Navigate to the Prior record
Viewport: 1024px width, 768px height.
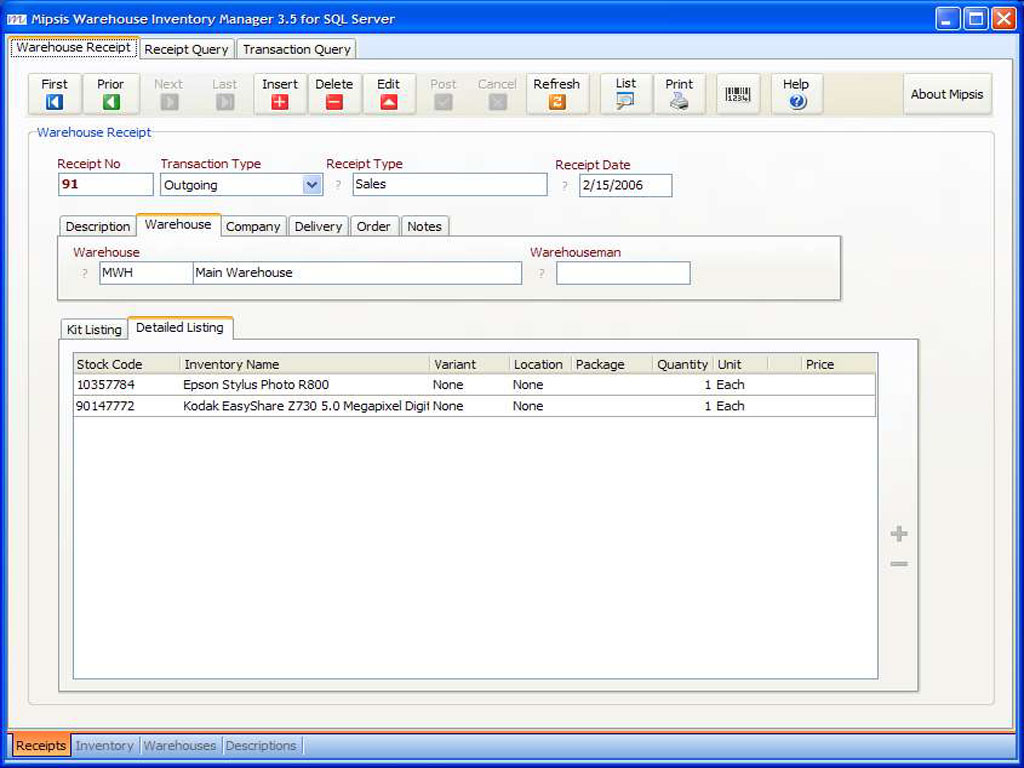point(110,94)
